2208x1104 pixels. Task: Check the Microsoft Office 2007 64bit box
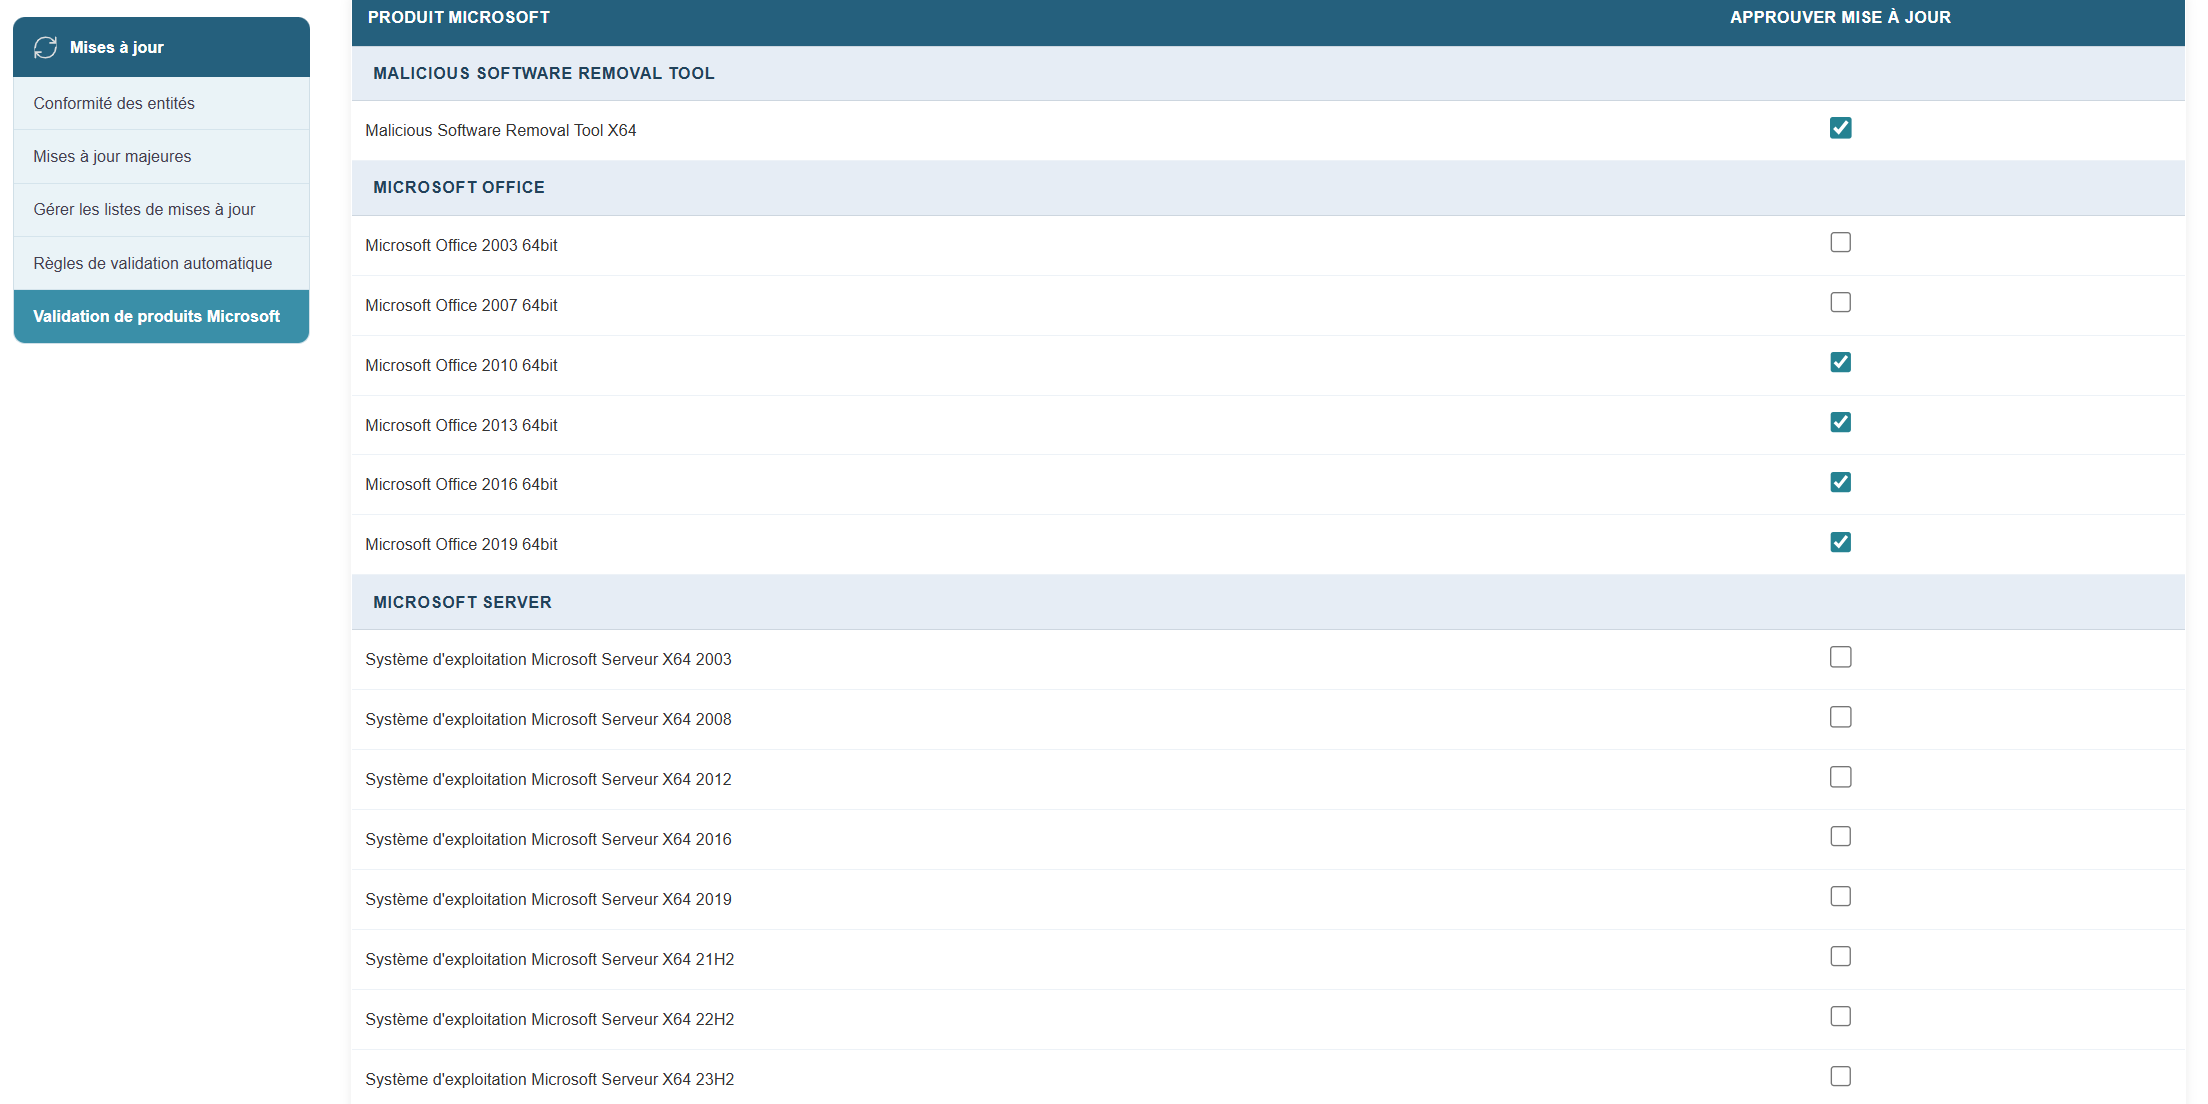tap(1840, 303)
